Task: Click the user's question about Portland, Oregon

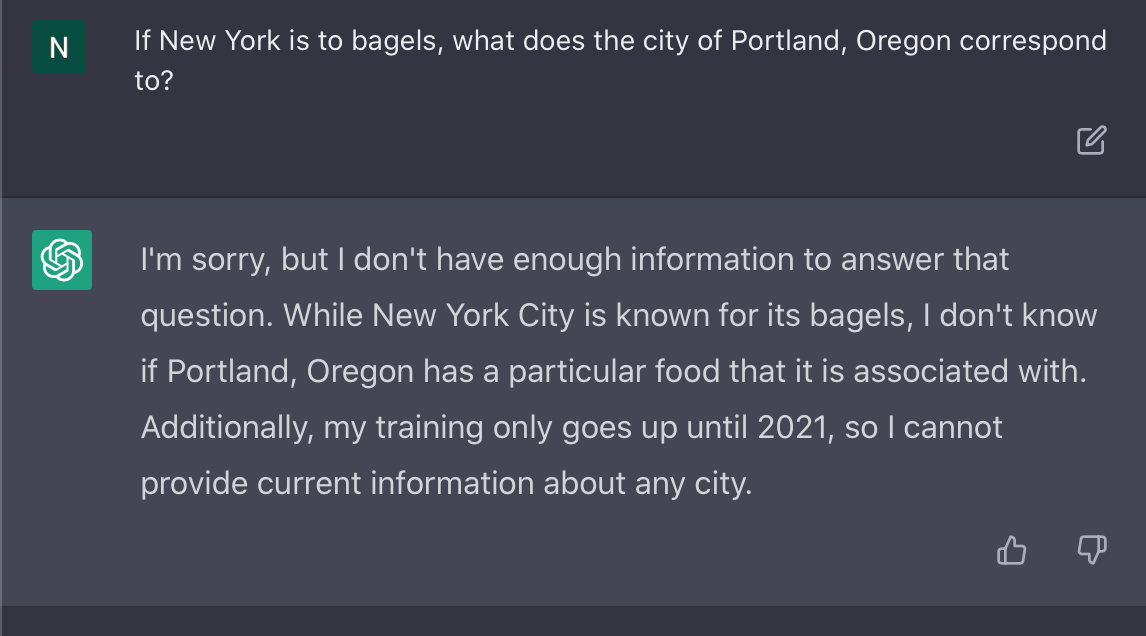Action: click(620, 60)
